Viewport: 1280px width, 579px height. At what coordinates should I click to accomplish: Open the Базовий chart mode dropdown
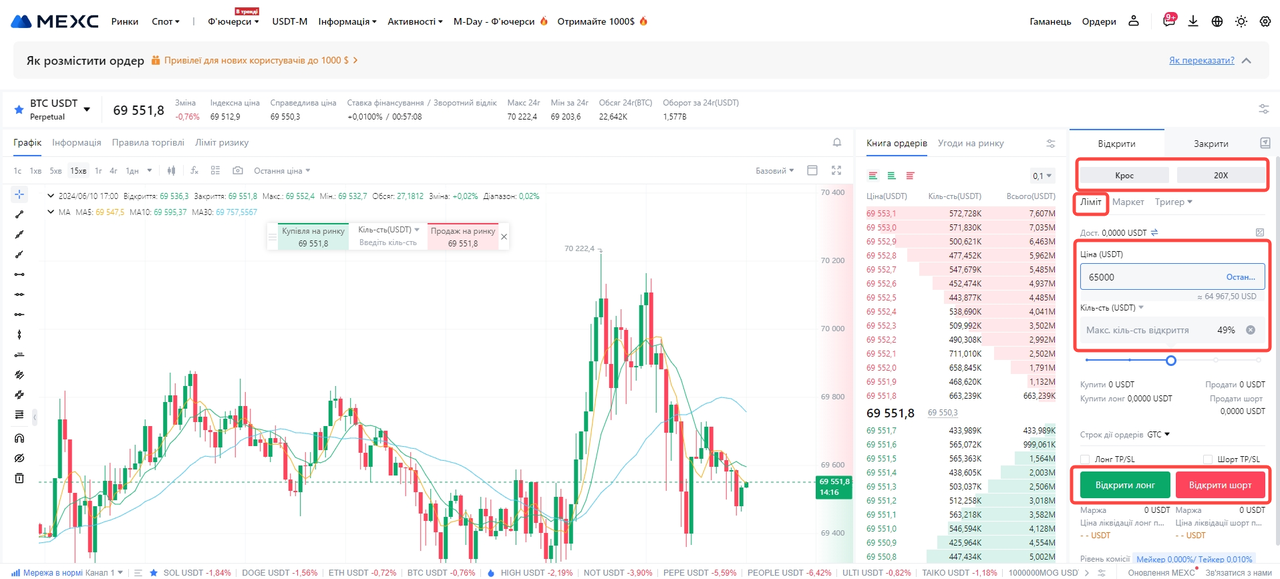[775, 171]
